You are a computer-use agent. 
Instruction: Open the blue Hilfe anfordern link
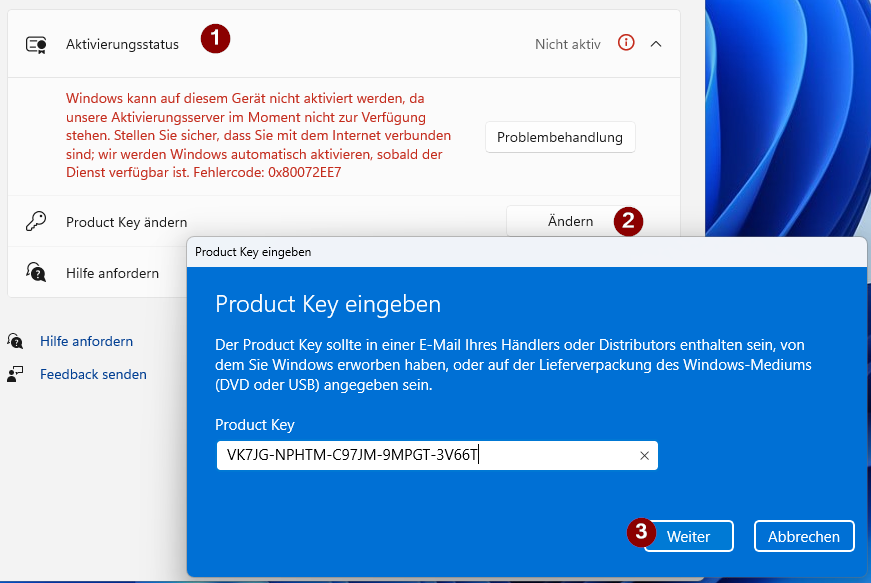coord(87,341)
